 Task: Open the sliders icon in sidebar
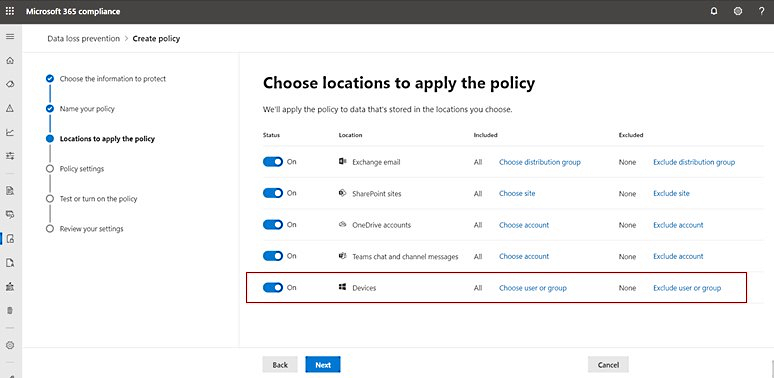coord(10,156)
